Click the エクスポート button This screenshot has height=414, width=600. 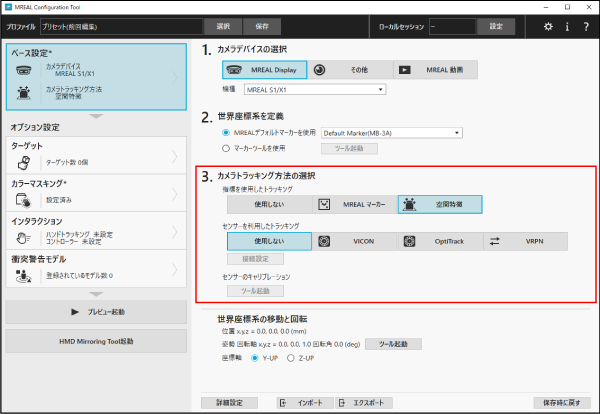tap(364, 403)
